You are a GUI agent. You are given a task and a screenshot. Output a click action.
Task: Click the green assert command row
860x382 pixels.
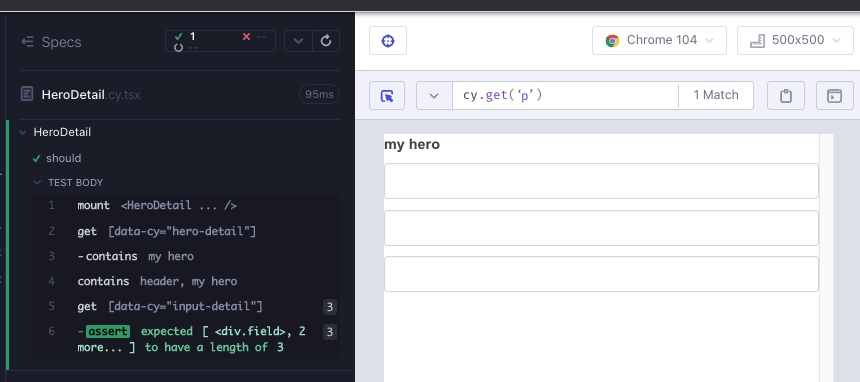tap(185, 339)
